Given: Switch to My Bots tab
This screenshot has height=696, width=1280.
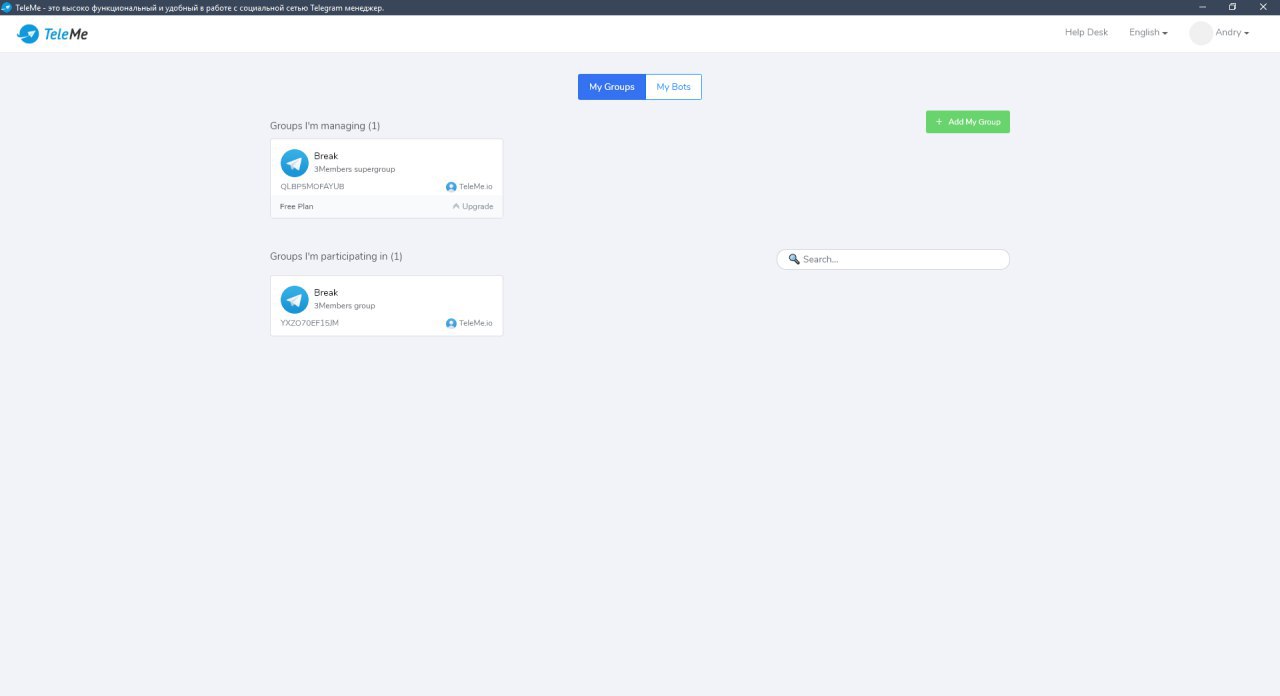Looking at the screenshot, I should [x=673, y=87].
